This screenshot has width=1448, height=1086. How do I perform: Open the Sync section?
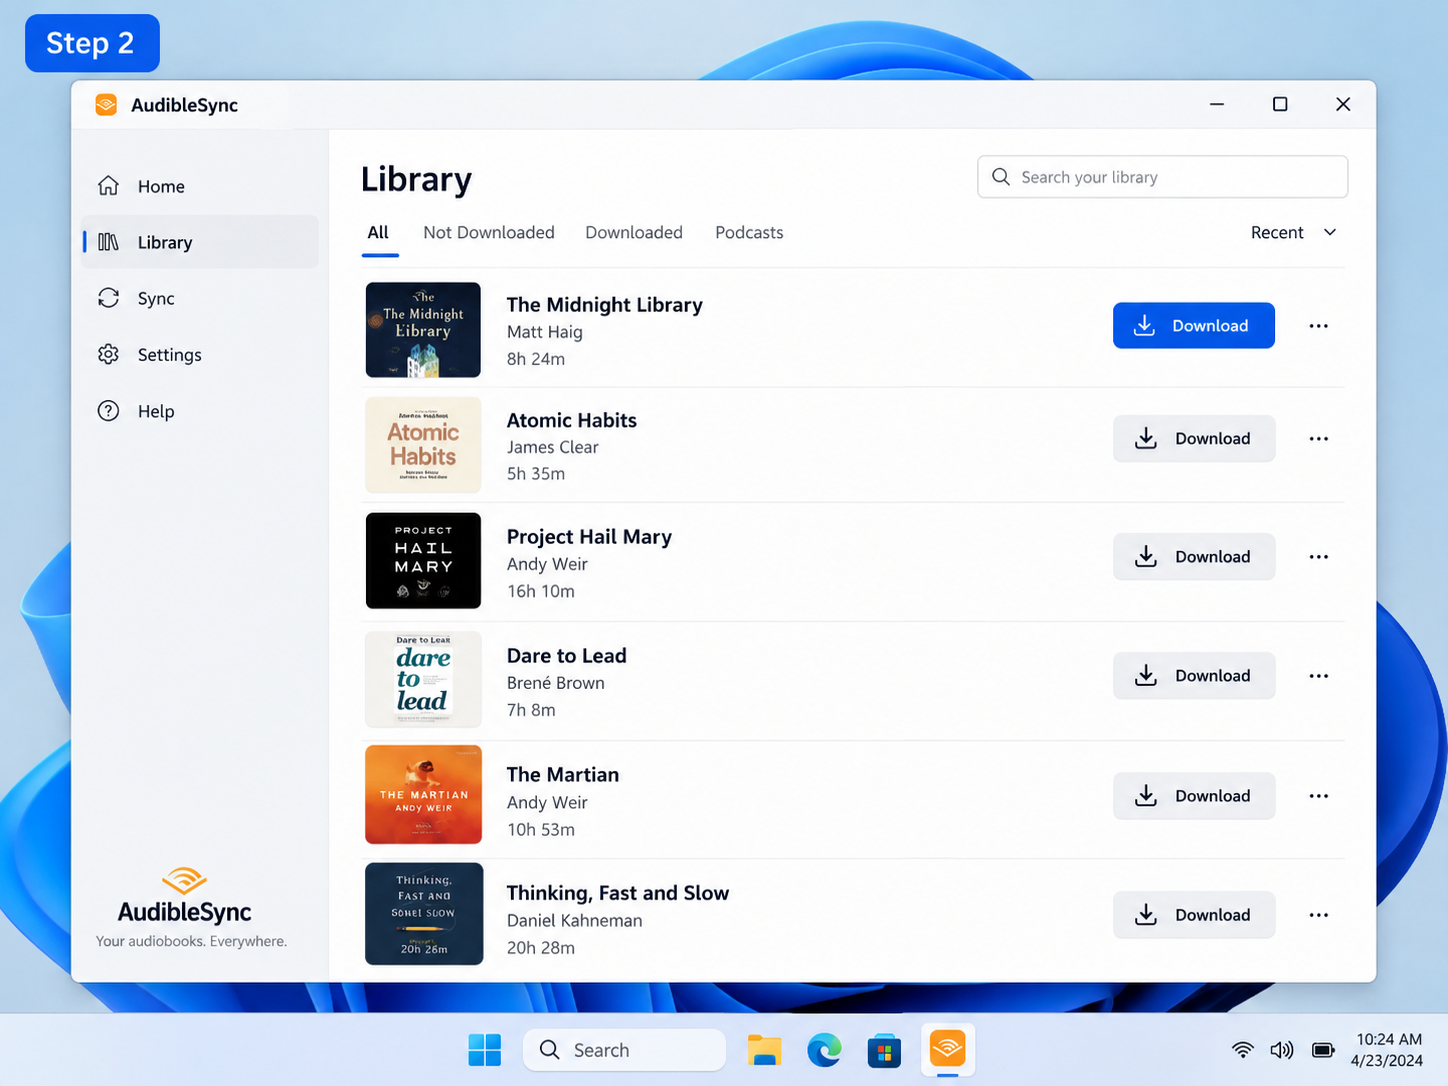pyautogui.click(x=199, y=298)
